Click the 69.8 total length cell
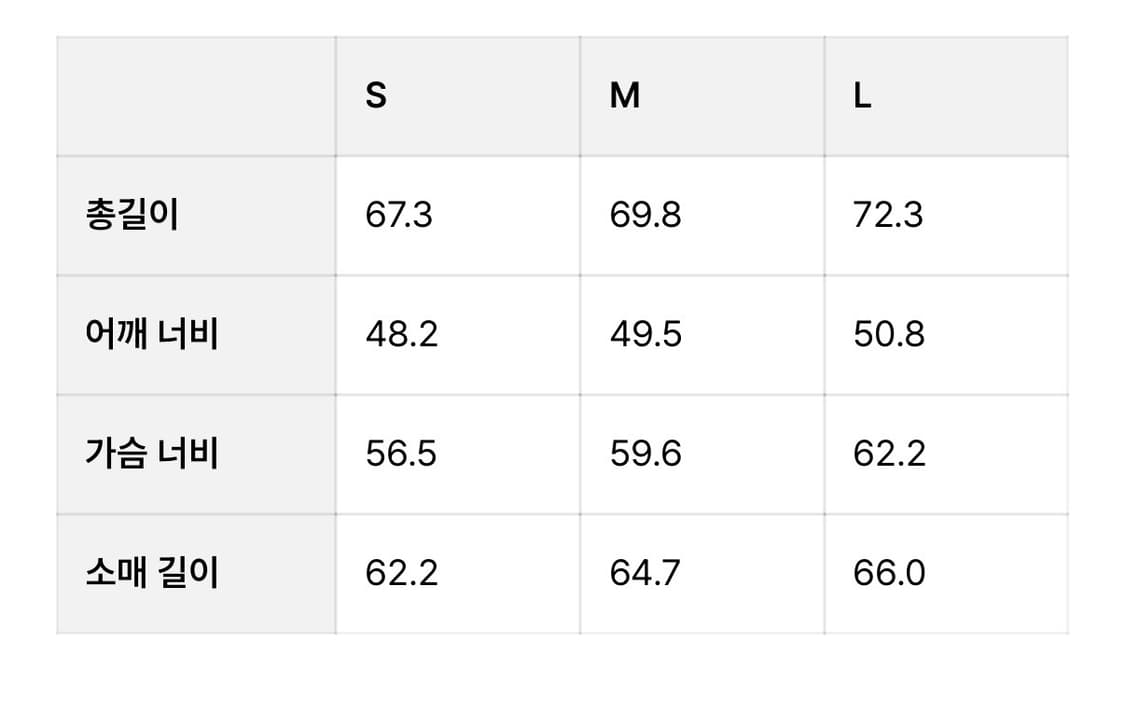 (x=645, y=215)
